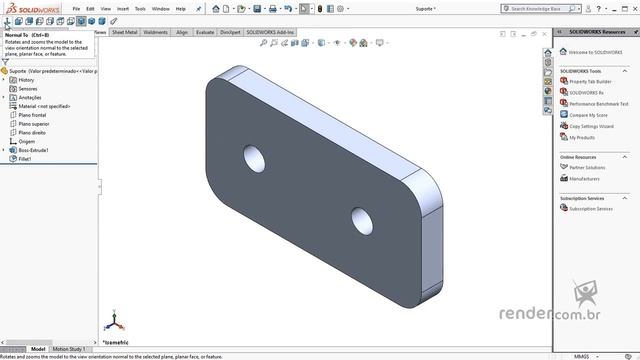The height and width of the screenshot is (360, 640).
Task: Switch to the Trimetric view icon
Action: coord(91,21)
